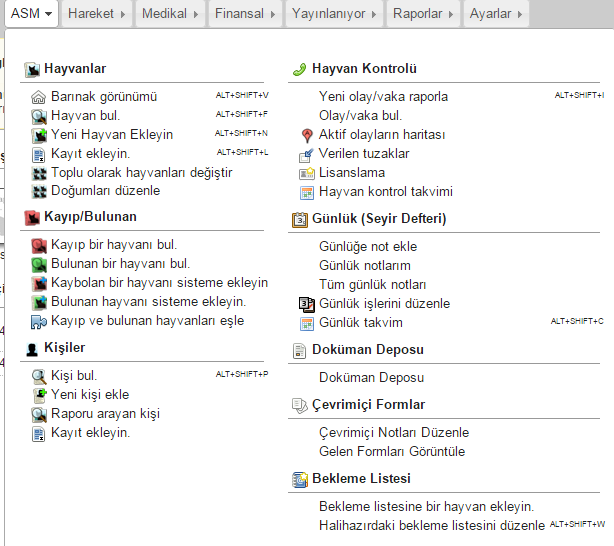This screenshot has width=614, height=546.
Task: Choose Gelen Formları Görüntüle
Action: (x=392, y=451)
